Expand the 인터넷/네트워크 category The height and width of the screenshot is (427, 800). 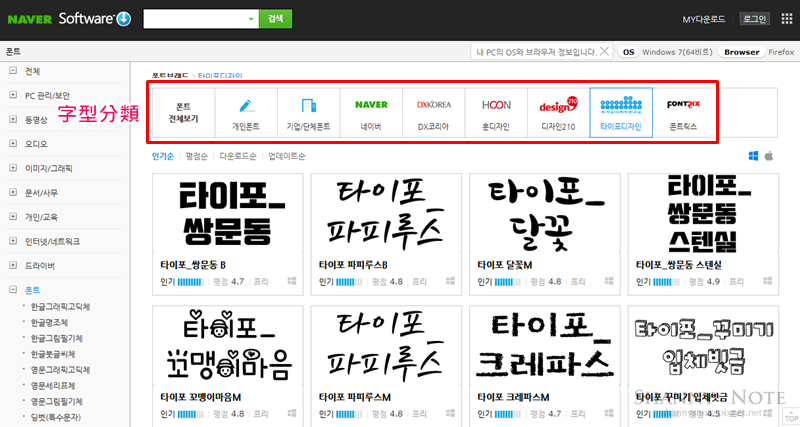[x=13, y=241]
